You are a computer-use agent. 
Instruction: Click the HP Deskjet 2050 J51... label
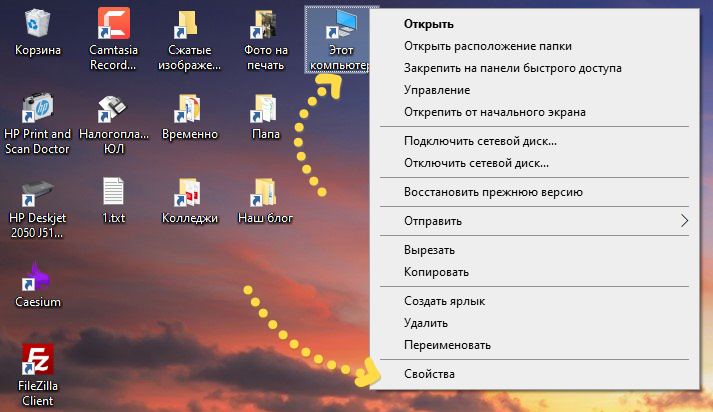[37, 225]
